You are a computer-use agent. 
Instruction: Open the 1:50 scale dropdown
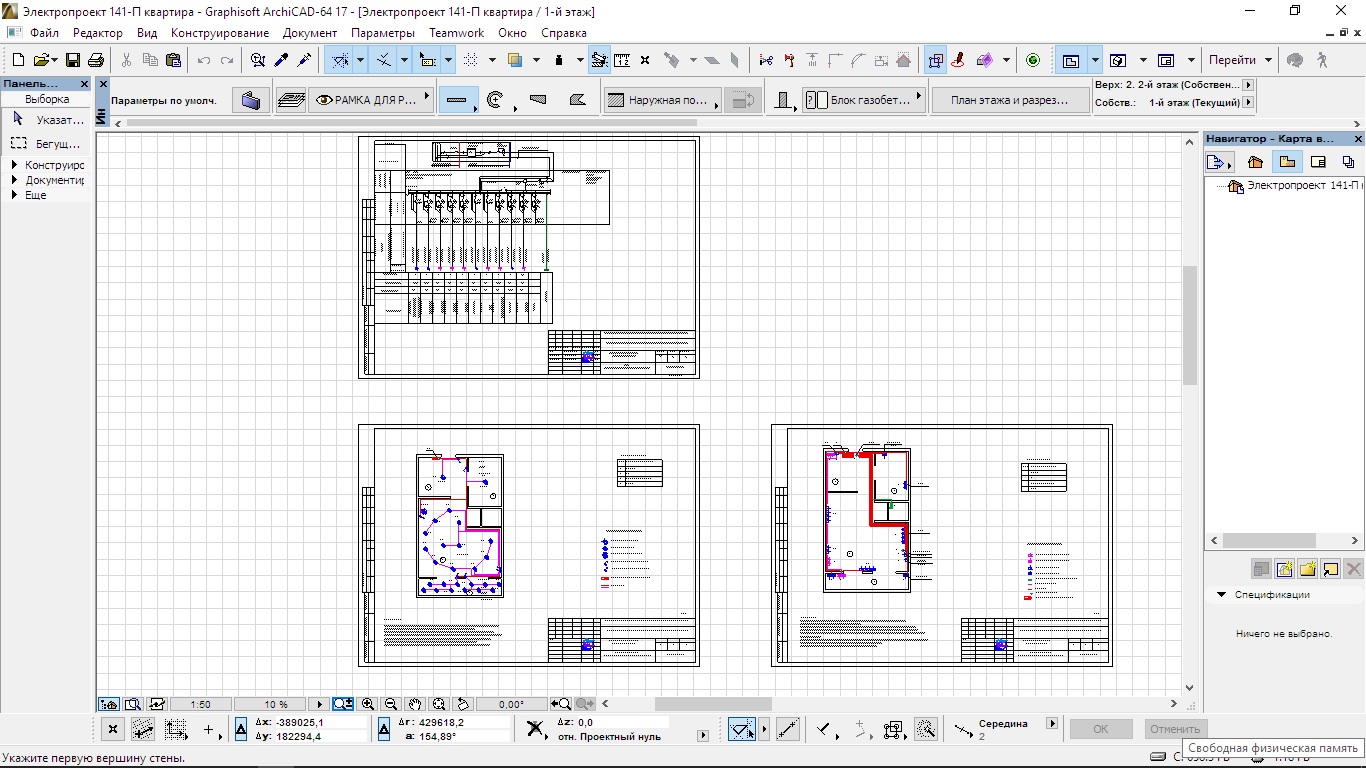[x=200, y=704]
